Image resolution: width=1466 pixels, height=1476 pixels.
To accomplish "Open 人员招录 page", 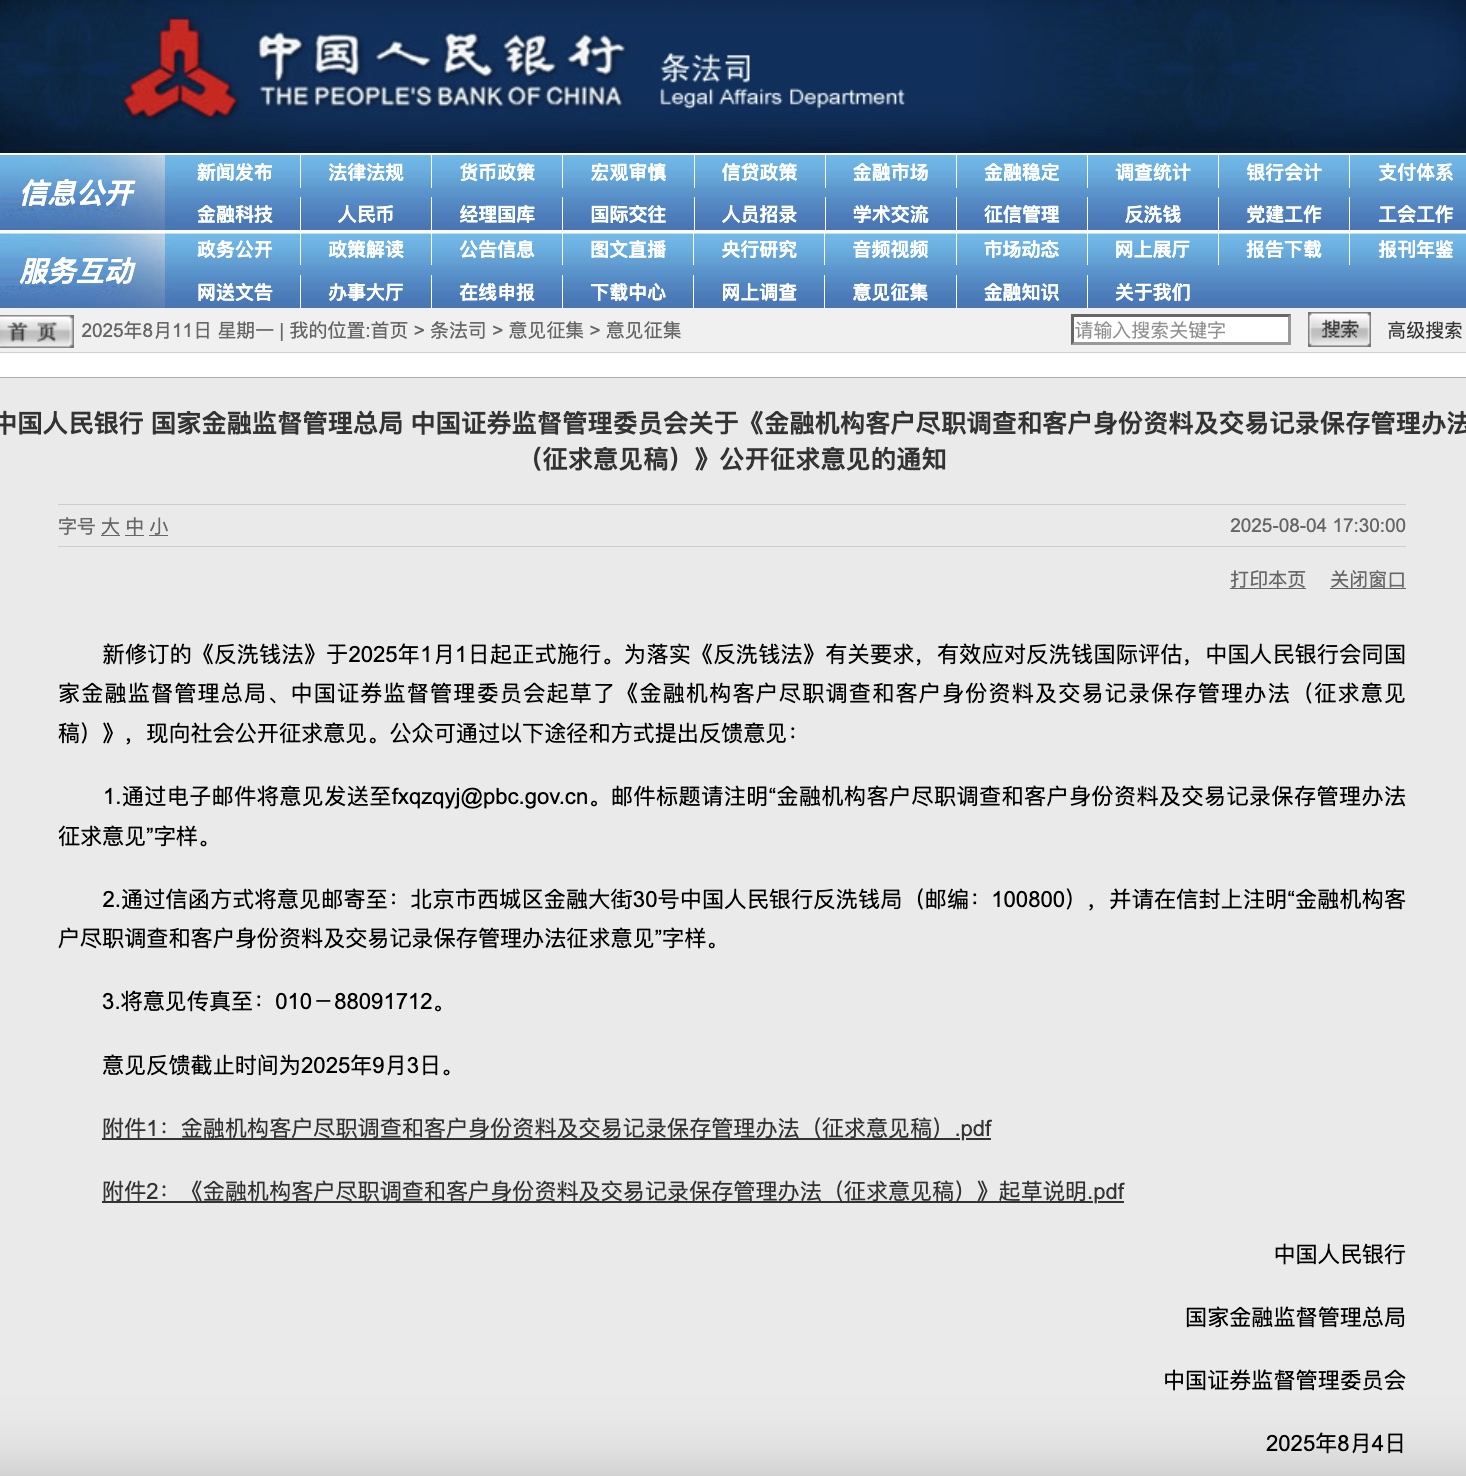I will [759, 214].
